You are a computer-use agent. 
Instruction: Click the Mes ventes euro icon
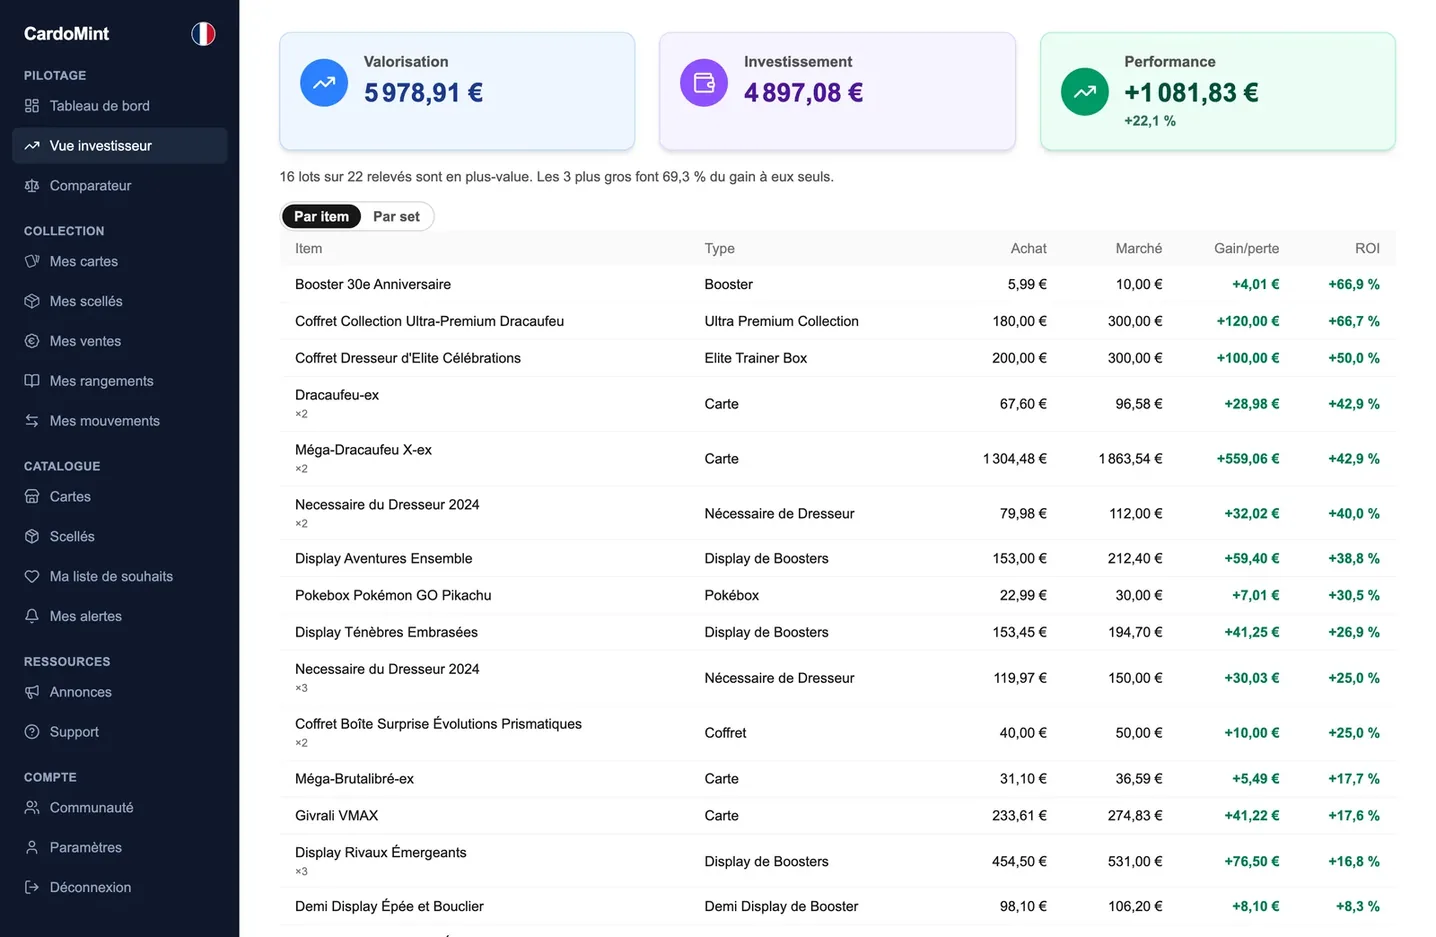click(32, 342)
